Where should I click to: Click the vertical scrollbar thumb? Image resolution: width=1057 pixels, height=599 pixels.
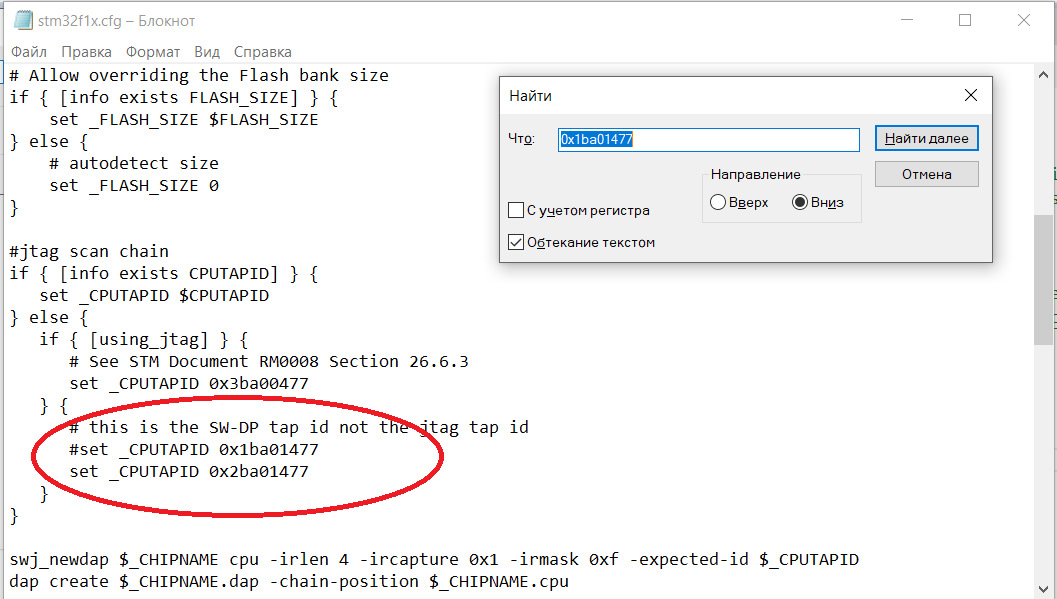[1044, 280]
